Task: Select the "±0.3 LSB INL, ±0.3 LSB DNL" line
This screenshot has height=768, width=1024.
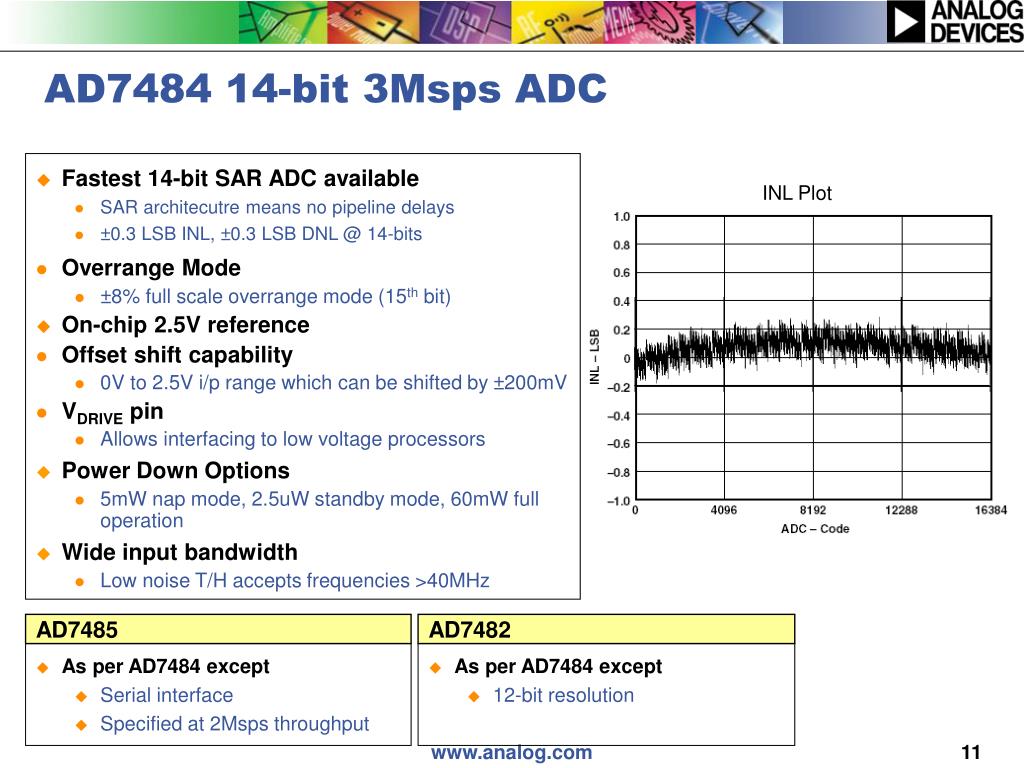Action: pos(261,234)
